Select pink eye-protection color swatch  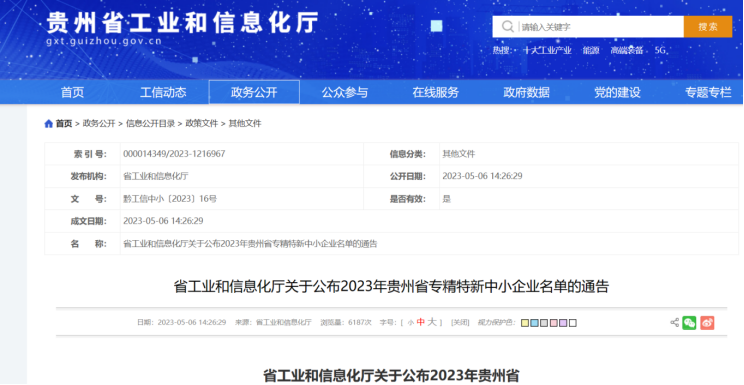pyautogui.click(x=553, y=323)
